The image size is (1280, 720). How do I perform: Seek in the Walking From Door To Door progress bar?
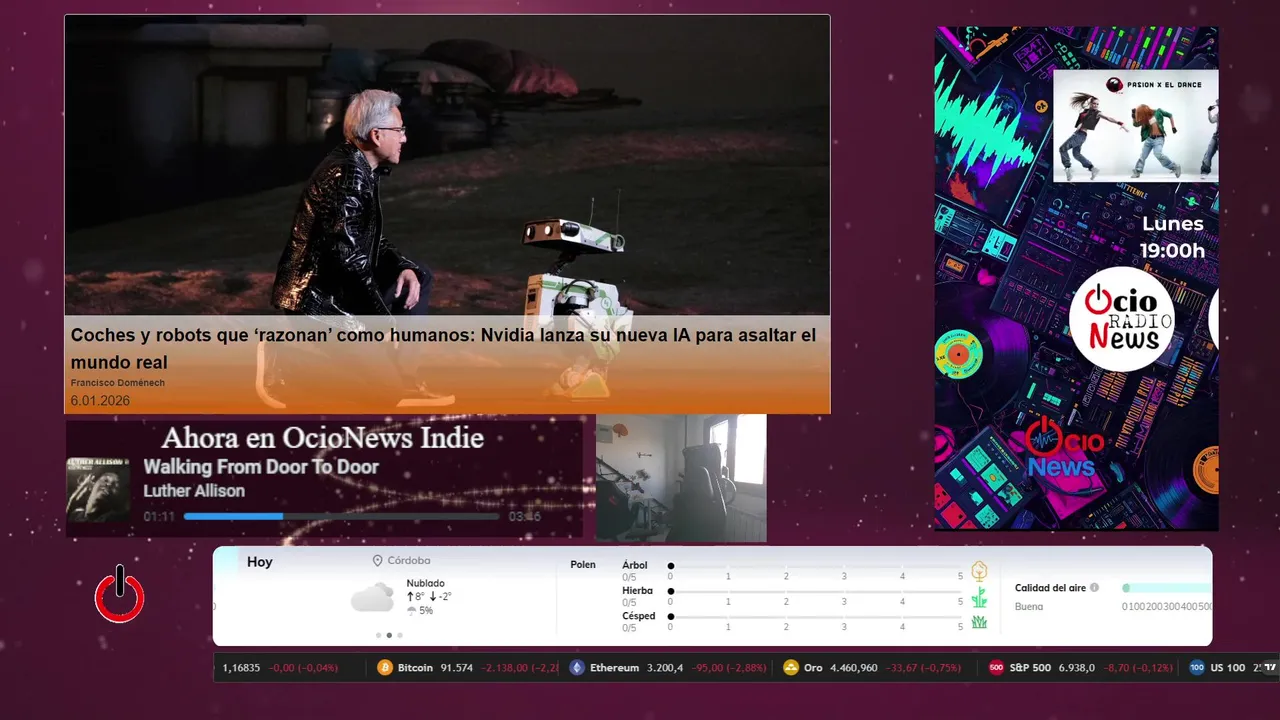coord(341,516)
